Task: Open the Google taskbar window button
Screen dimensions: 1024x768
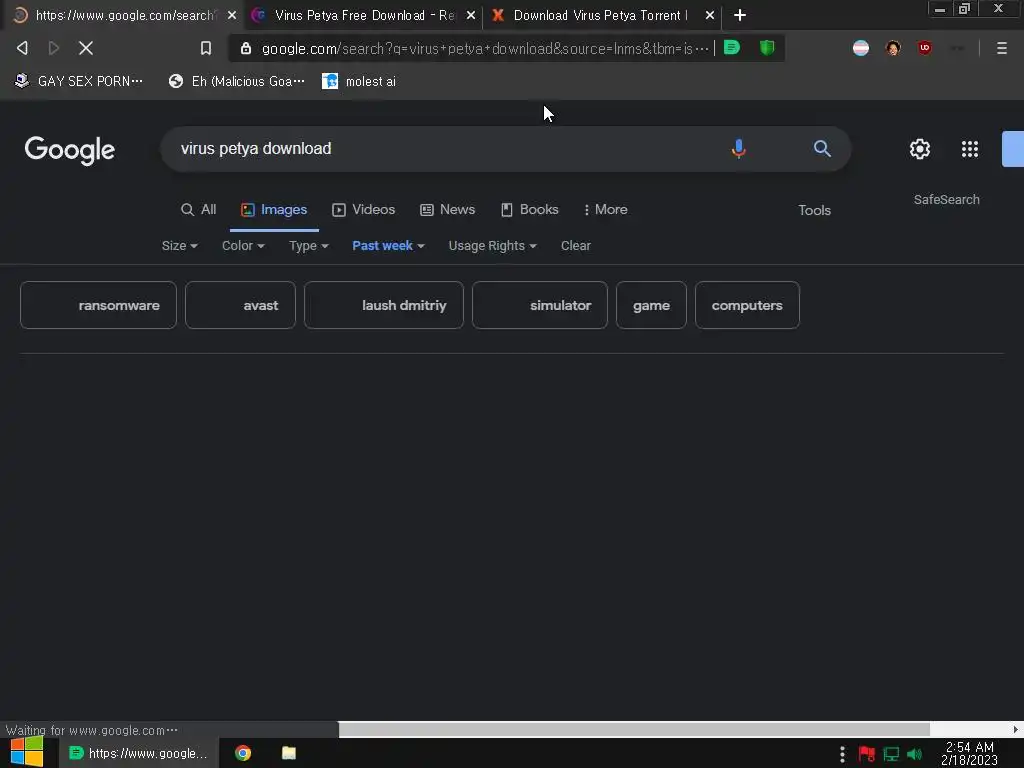Action: [138, 753]
